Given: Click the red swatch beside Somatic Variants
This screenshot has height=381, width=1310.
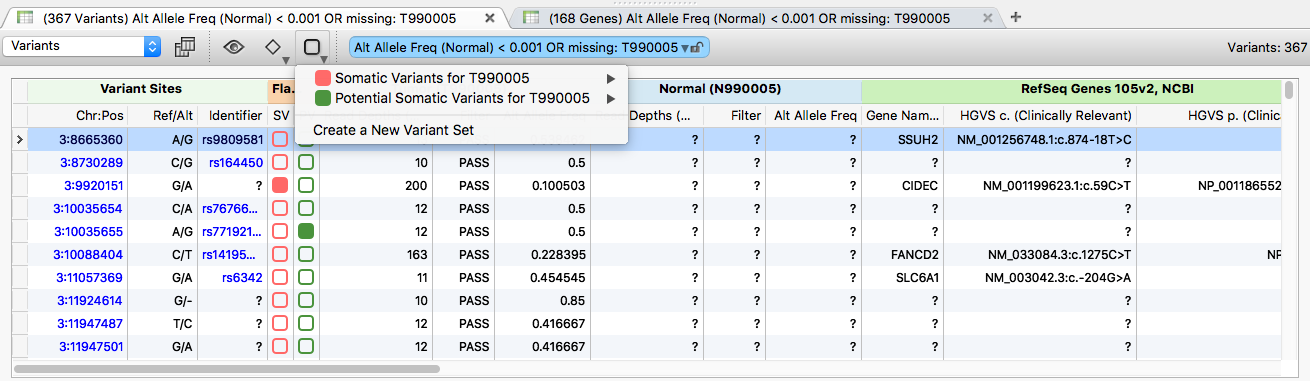Looking at the screenshot, I should click(x=322, y=78).
